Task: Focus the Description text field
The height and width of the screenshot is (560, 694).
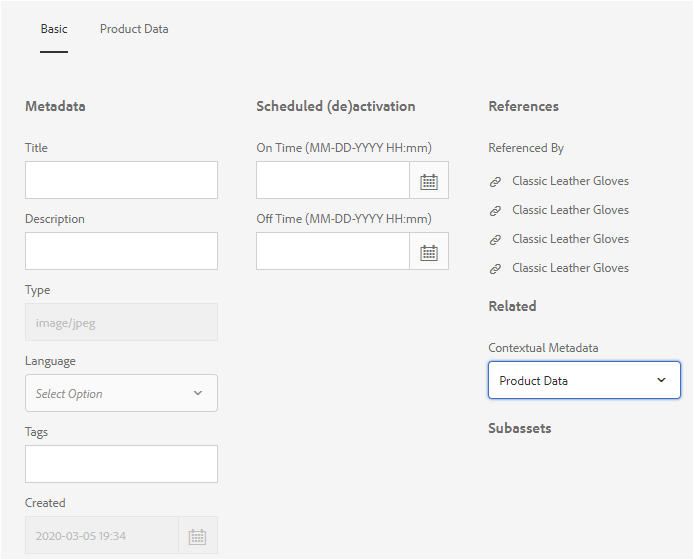Action: [x=121, y=251]
